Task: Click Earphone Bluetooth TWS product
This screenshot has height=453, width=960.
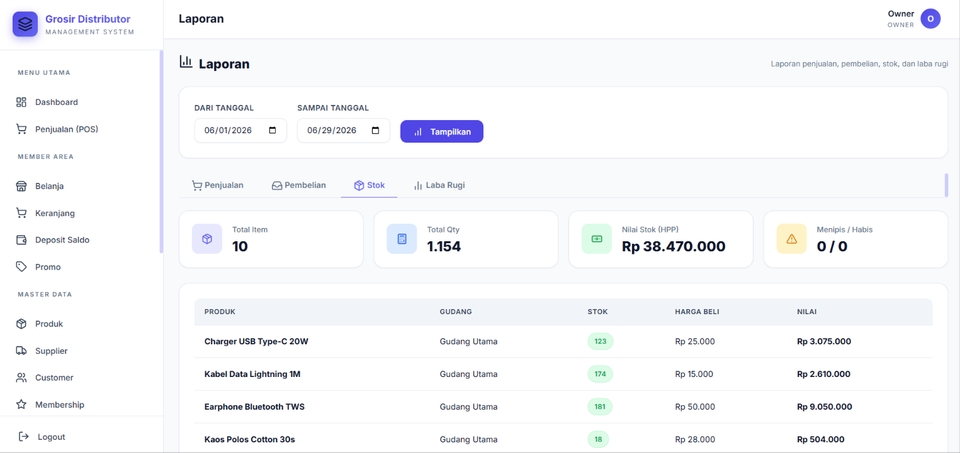Action: [x=254, y=406]
